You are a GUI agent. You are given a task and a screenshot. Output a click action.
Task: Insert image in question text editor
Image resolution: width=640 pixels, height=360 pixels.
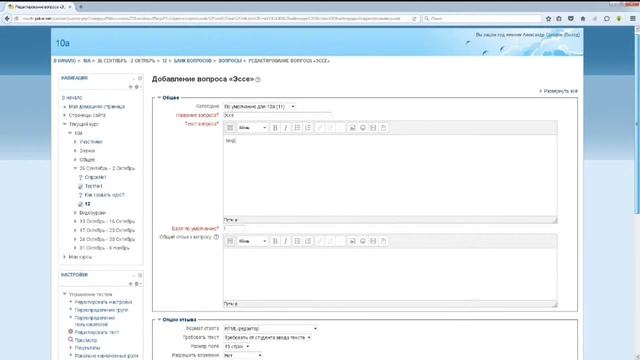coord(352,128)
